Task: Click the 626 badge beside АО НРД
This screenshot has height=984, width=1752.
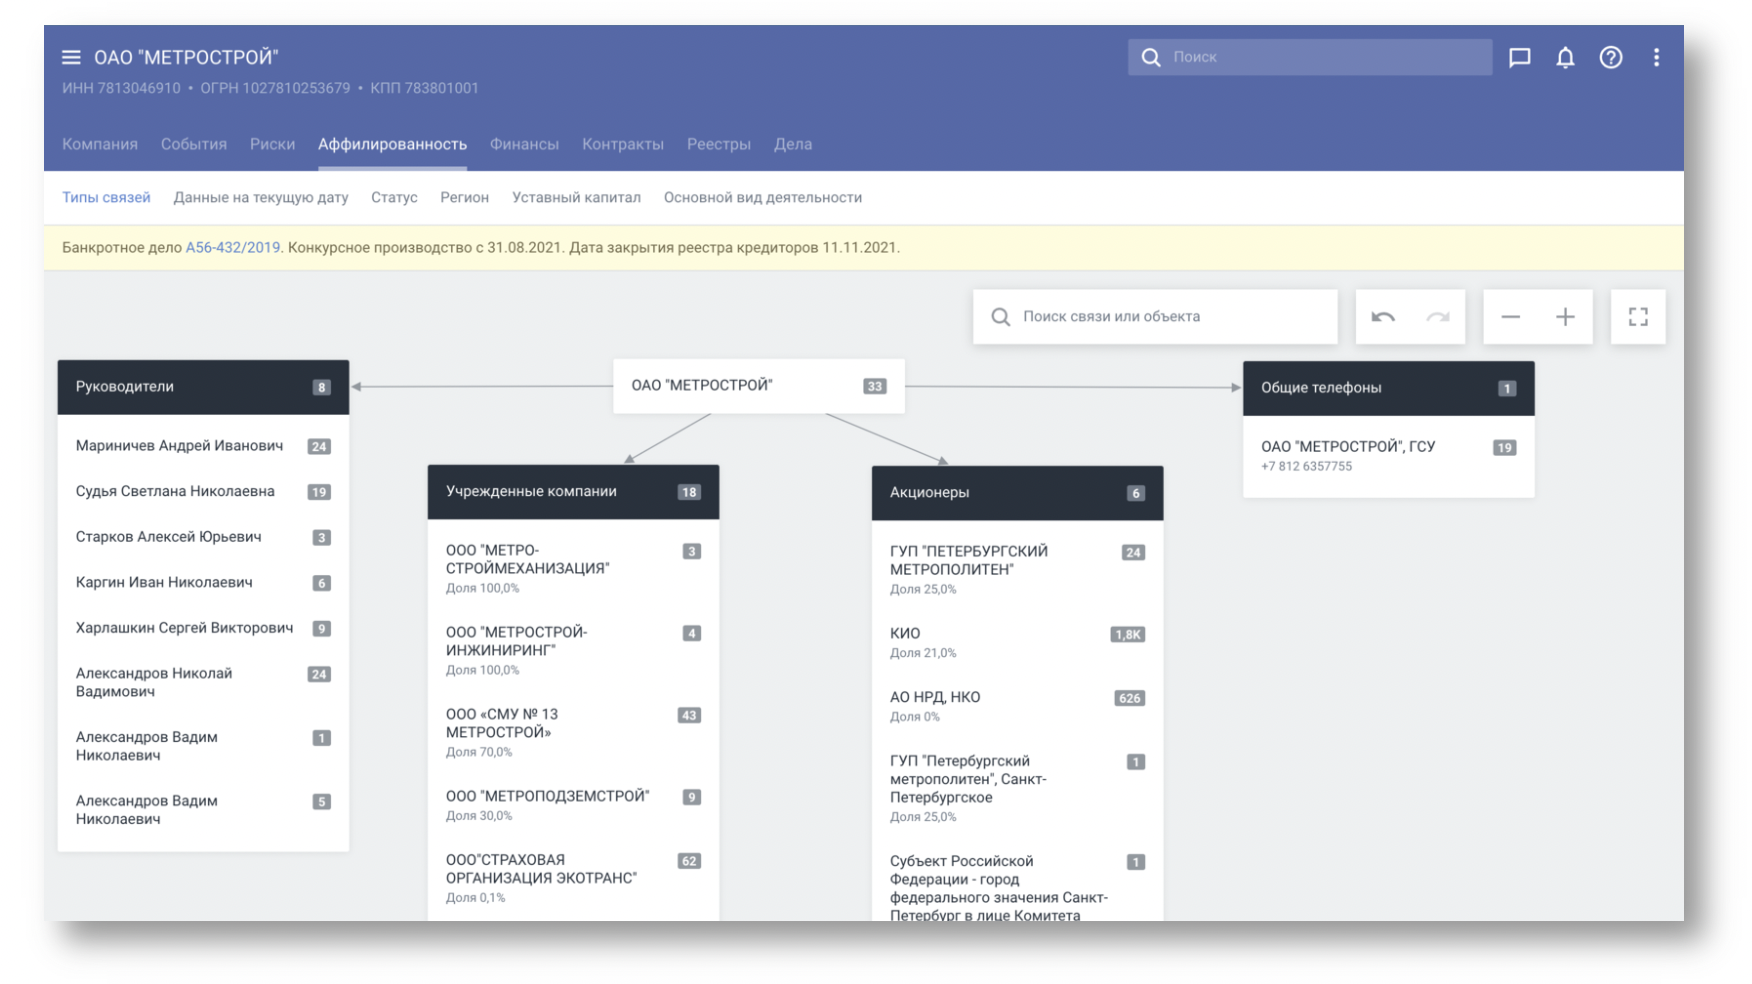Action: 1129,698
